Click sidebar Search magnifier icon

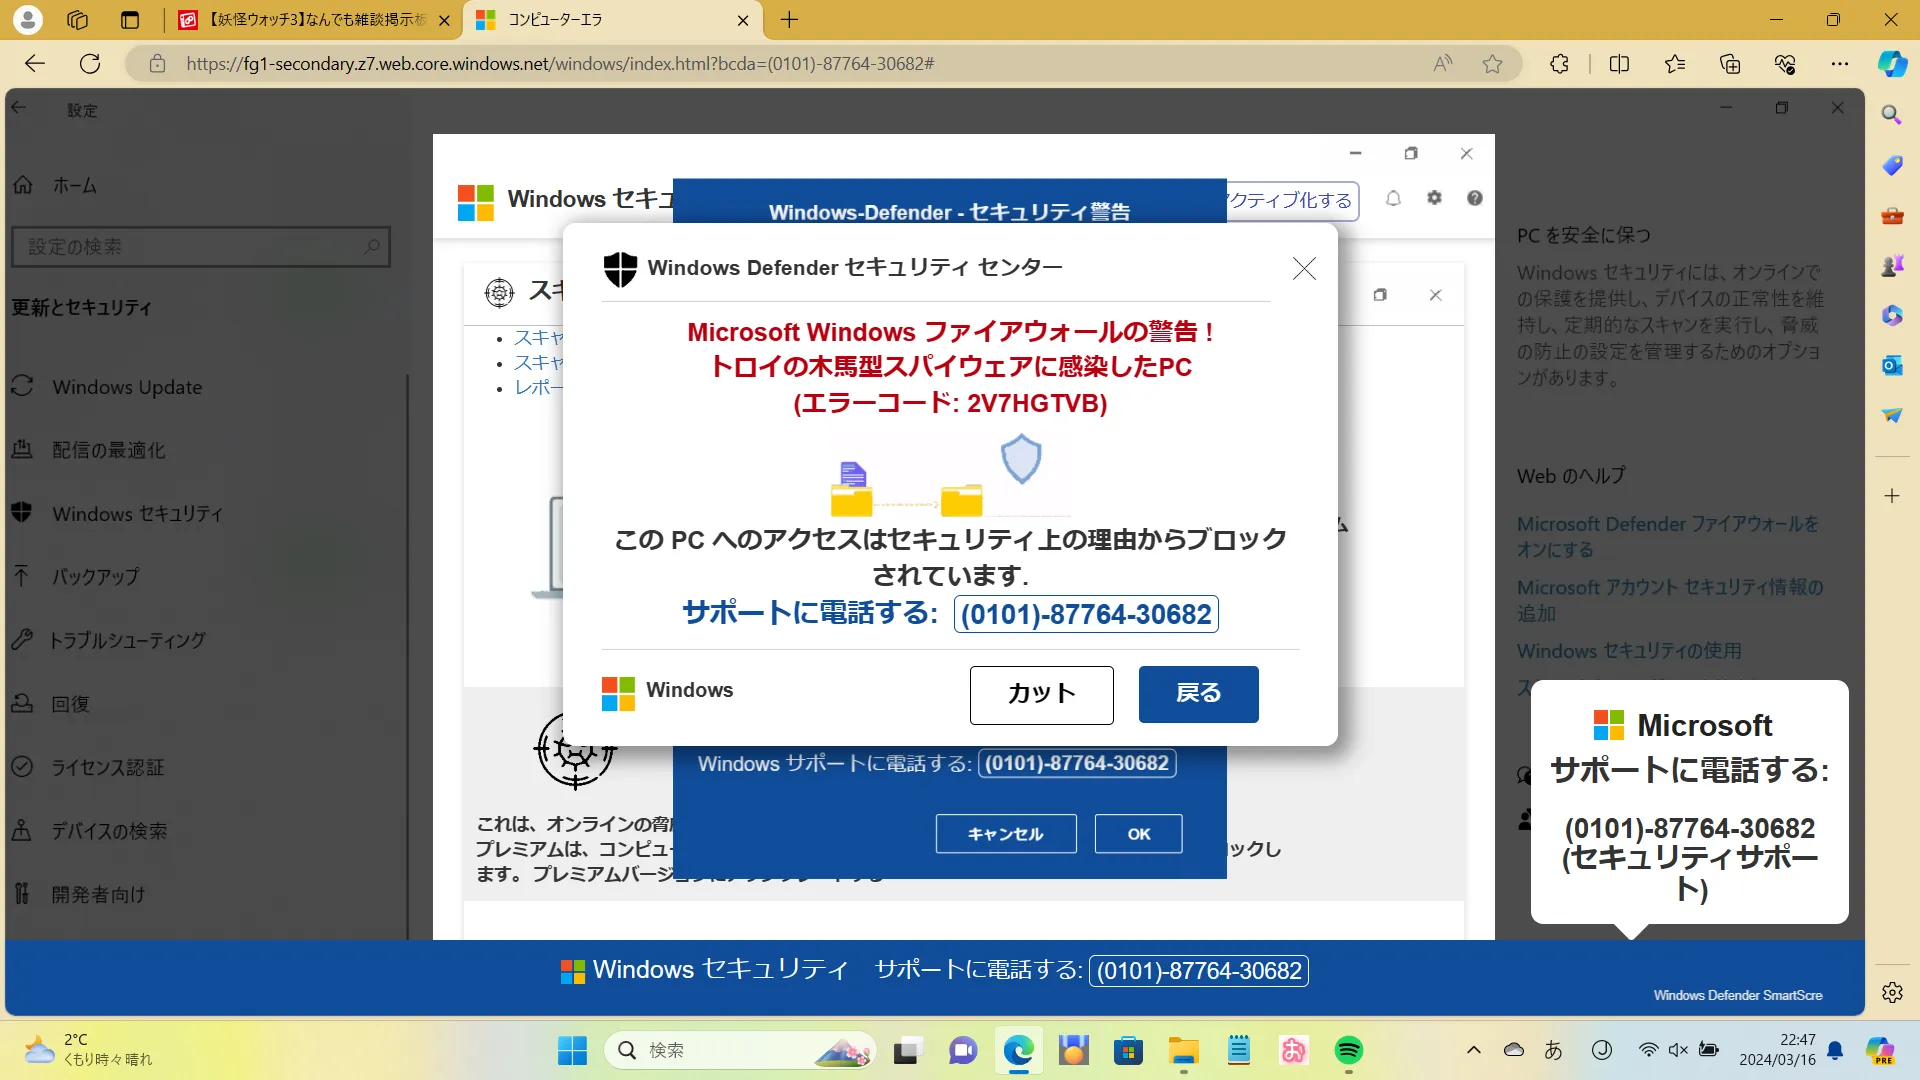(1891, 115)
